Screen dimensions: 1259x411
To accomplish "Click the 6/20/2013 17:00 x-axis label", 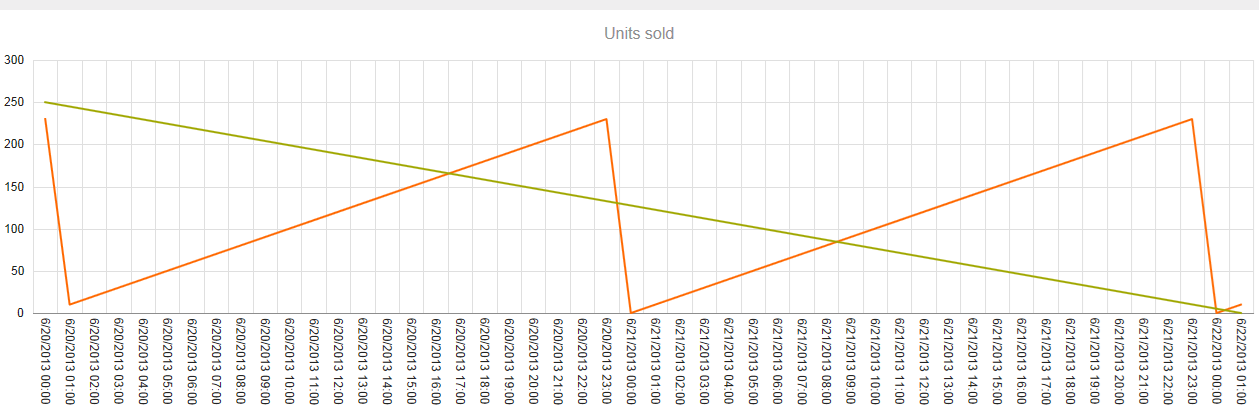I will pos(460,362).
